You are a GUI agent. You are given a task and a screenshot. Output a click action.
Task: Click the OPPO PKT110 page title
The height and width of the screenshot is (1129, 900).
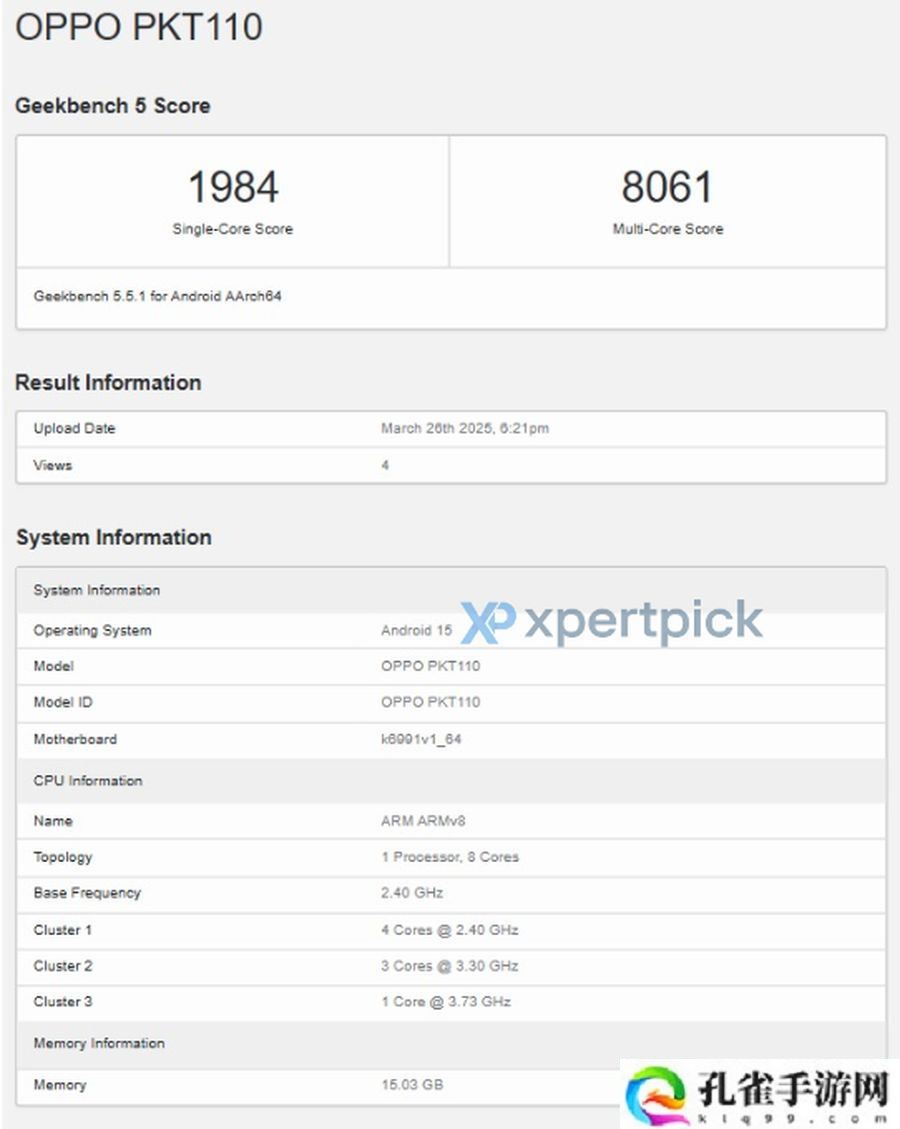coord(139,27)
